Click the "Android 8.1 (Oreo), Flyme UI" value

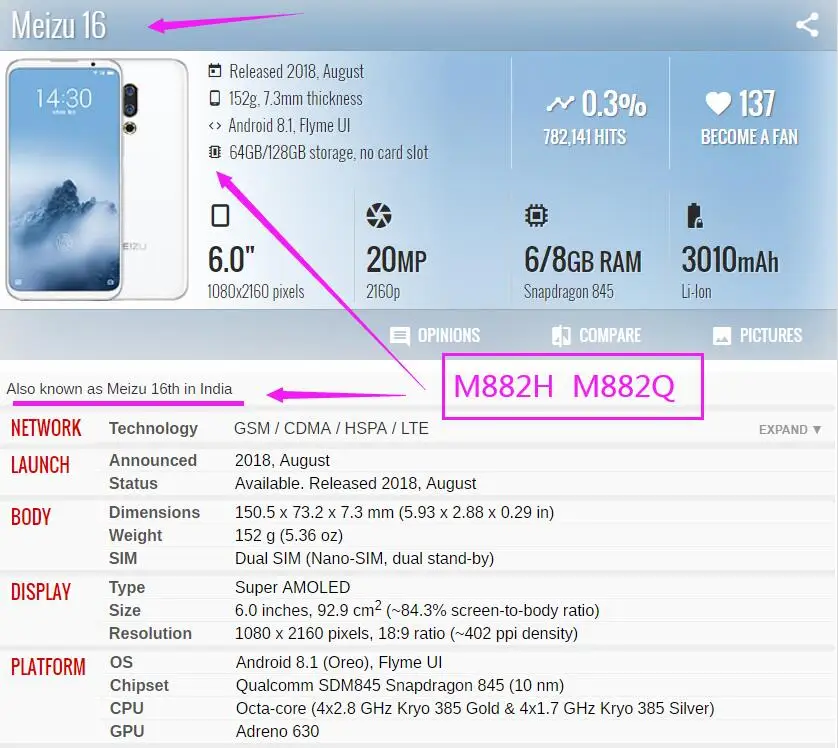339,662
